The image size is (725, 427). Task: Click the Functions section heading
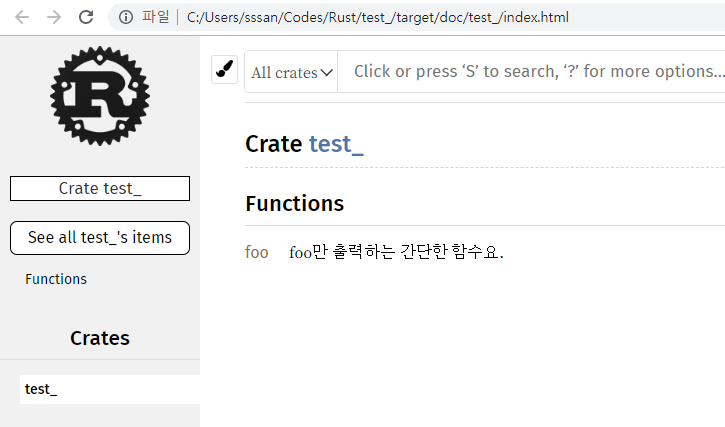pyautogui.click(x=294, y=204)
